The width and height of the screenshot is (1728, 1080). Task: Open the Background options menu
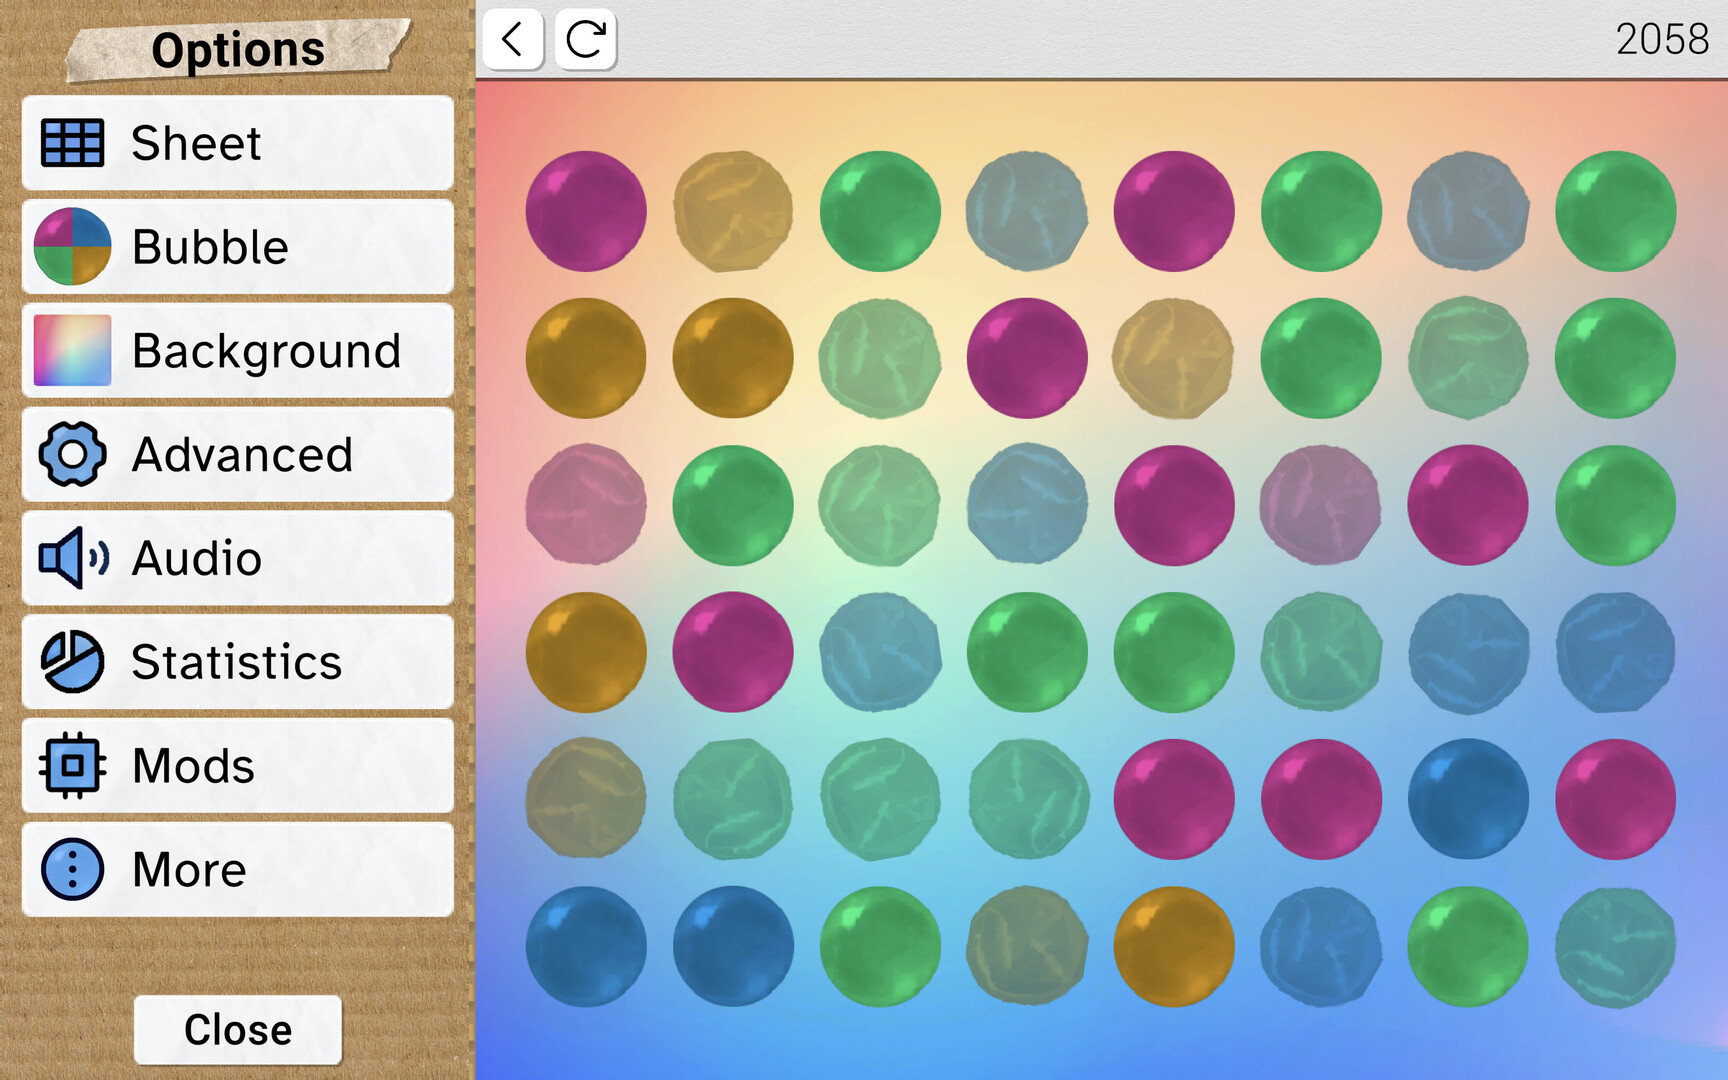pyautogui.click(x=265, y=351)
